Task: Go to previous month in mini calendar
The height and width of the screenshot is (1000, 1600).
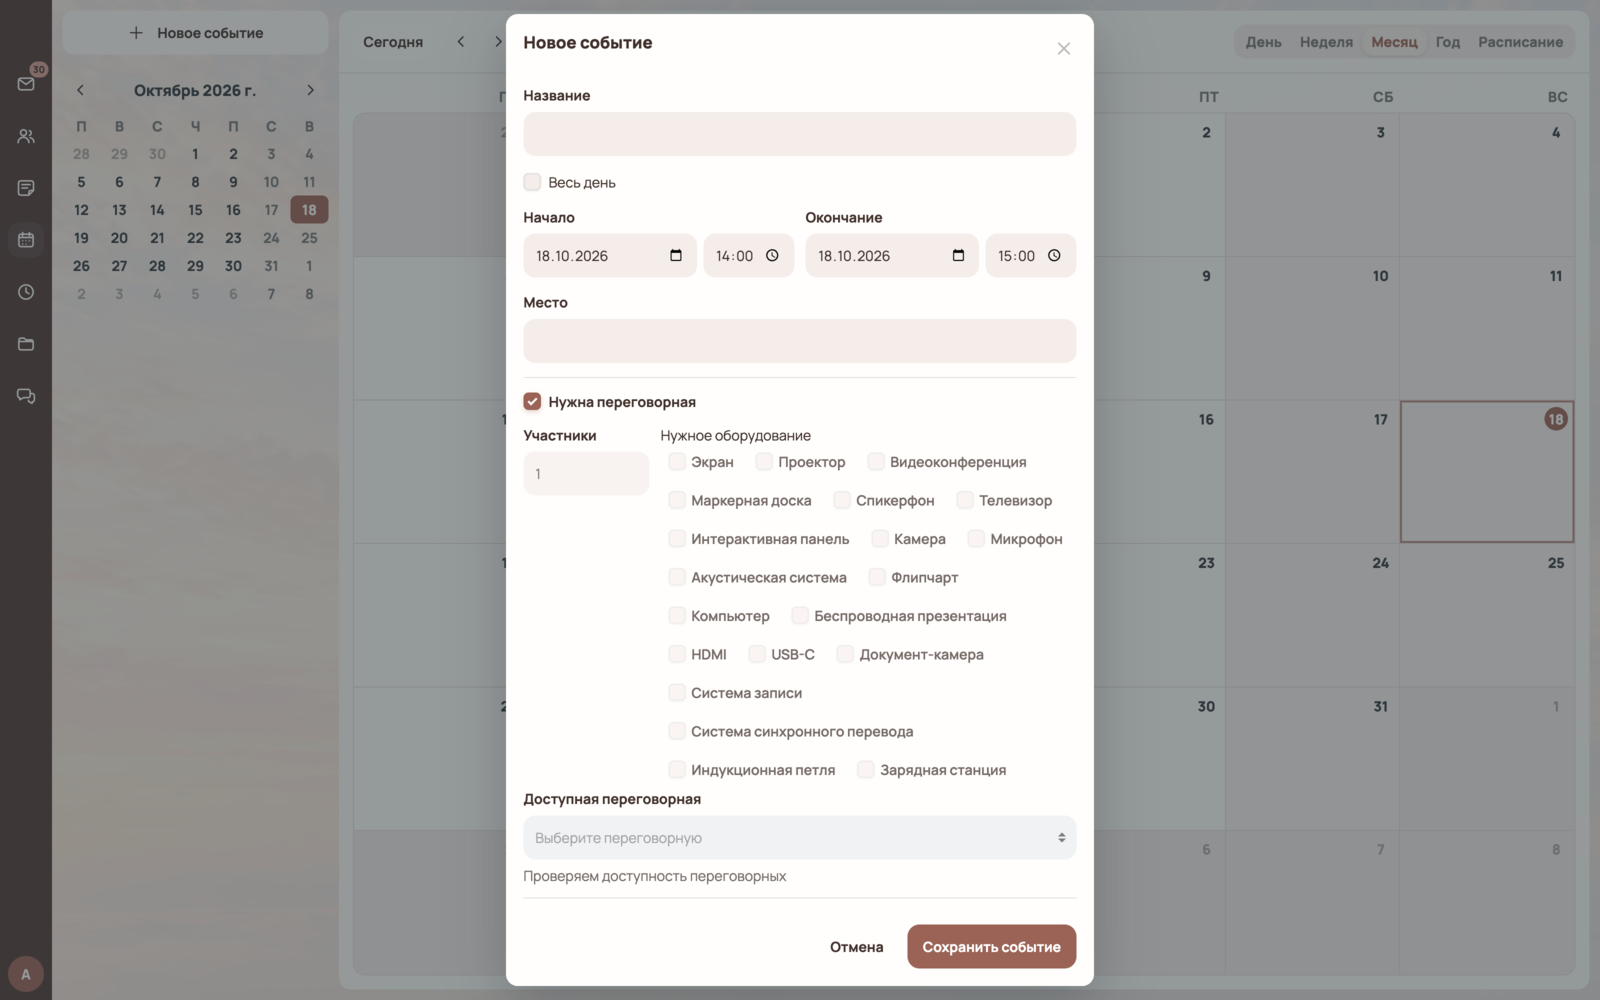Action: pyautogui.click(x=81, y=90)
